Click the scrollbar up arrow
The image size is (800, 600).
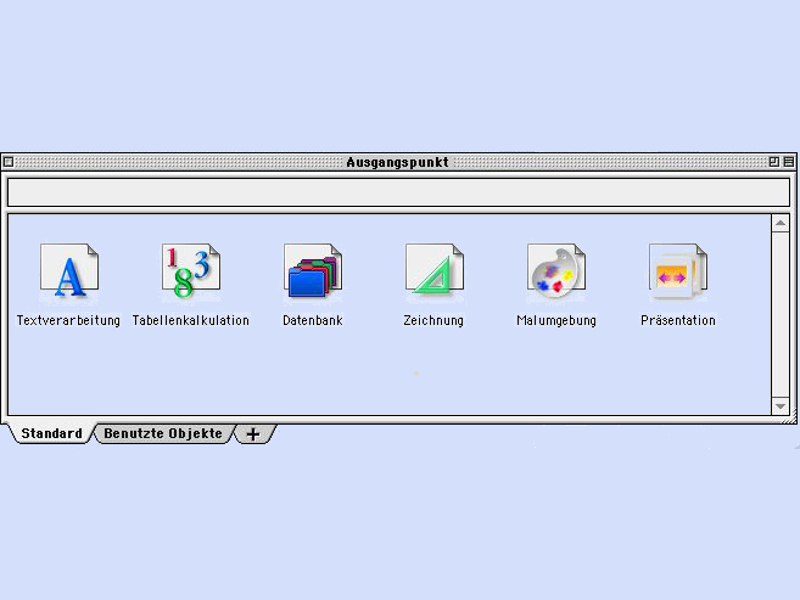[781, 223]
